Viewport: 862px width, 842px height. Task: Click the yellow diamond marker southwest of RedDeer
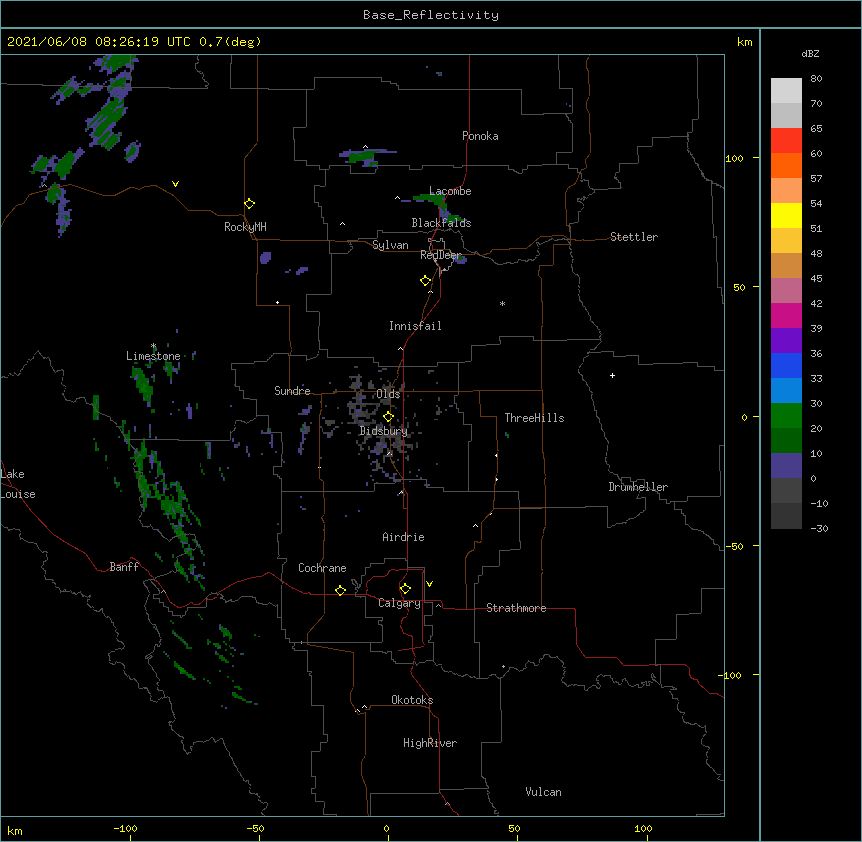tap(426, 281)
